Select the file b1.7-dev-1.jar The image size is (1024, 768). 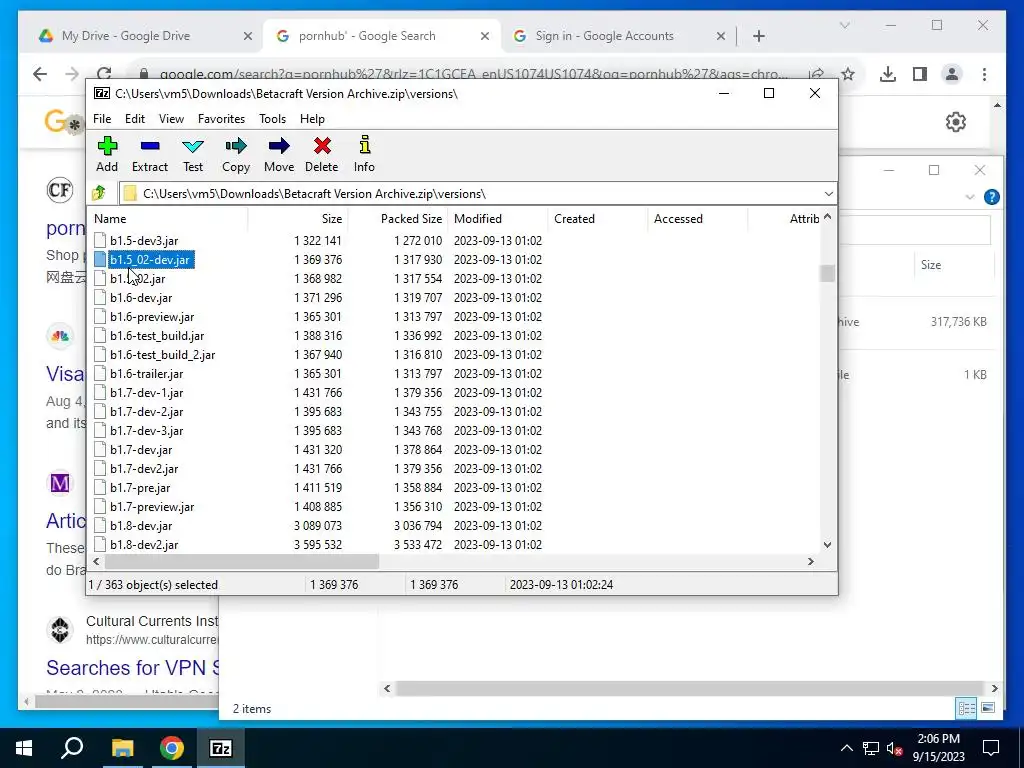pyautogui.click(x=146, y=392)
